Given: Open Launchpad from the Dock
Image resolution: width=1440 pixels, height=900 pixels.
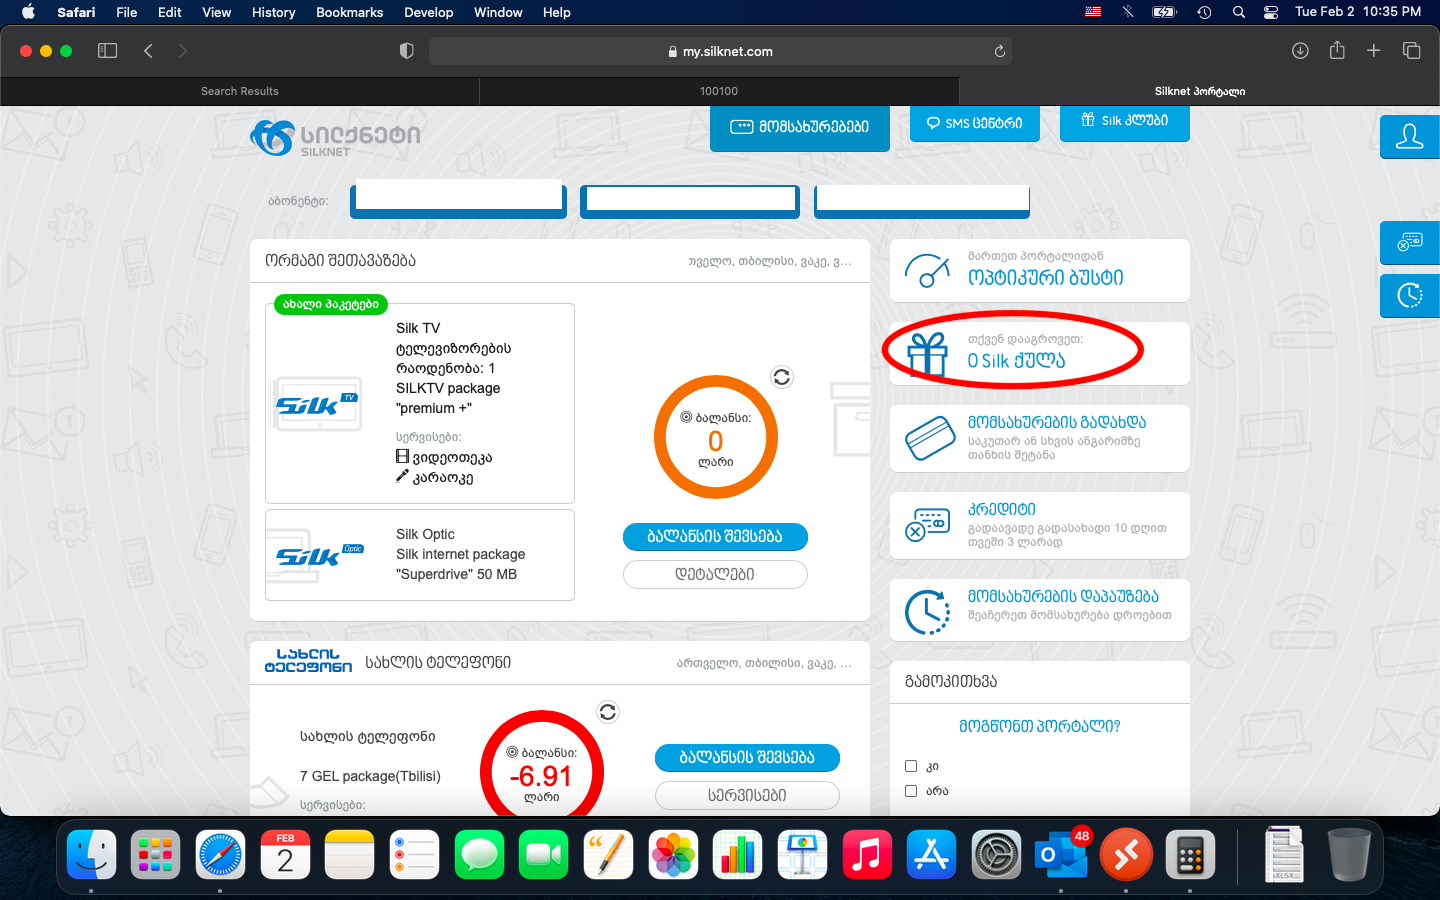Looking at the screenshot, I should [156, 855].
